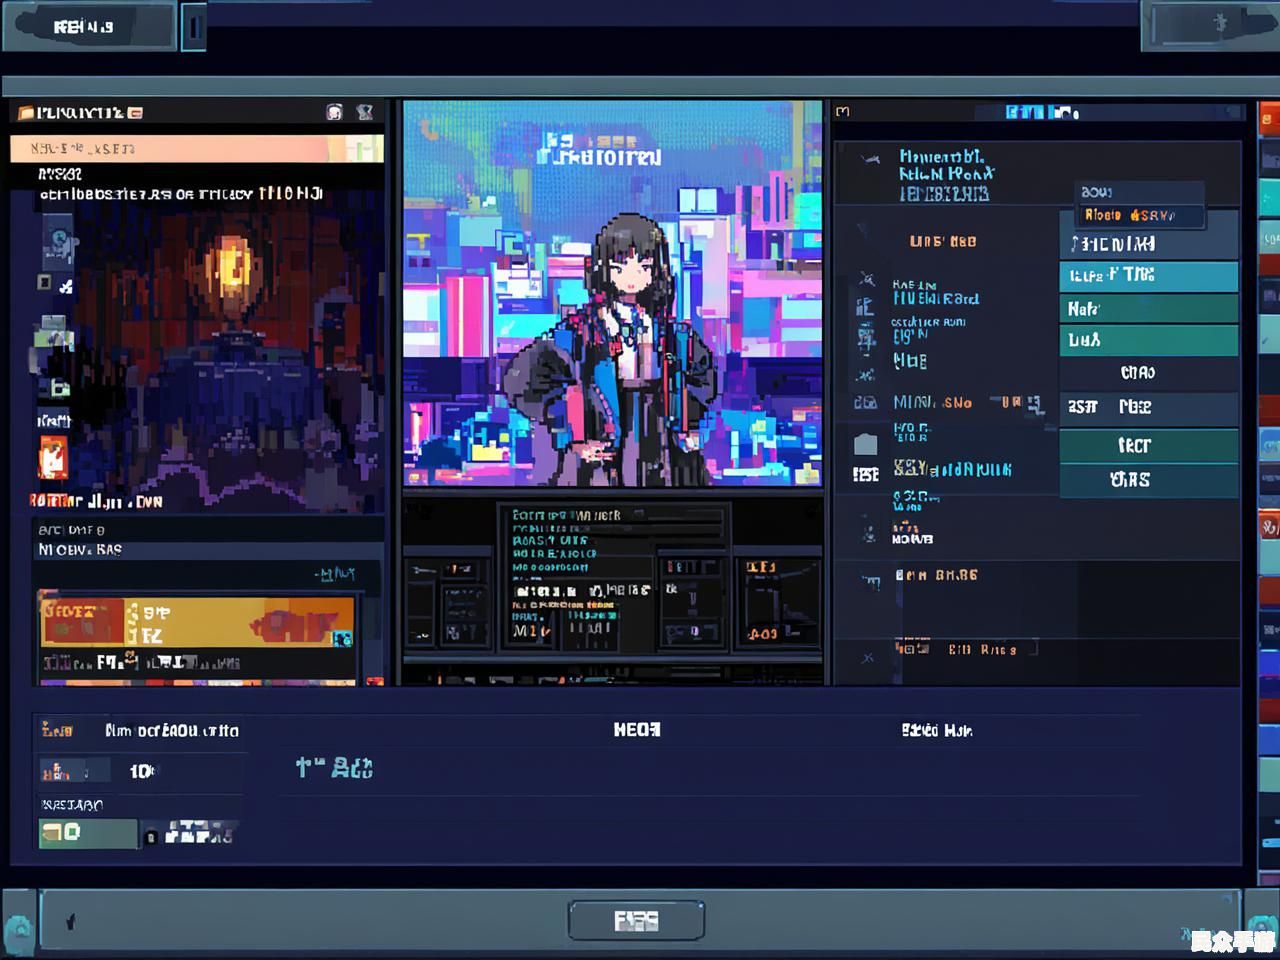Click the small bracket icon in right panel header
Viewport: 1280px width, 960px height.
pyautogui.click(x=843, y=112)
